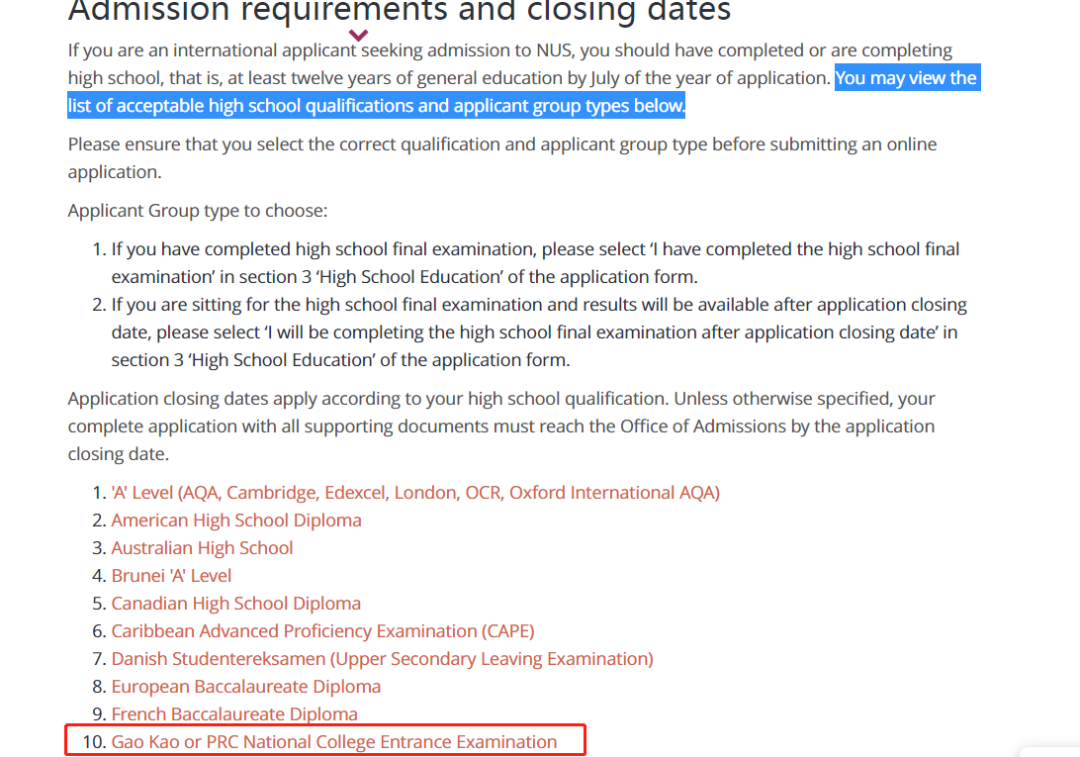Click the Admission requirements and closing dates heading
This screenshot has height=757, width=1080.
coord(399,11)
